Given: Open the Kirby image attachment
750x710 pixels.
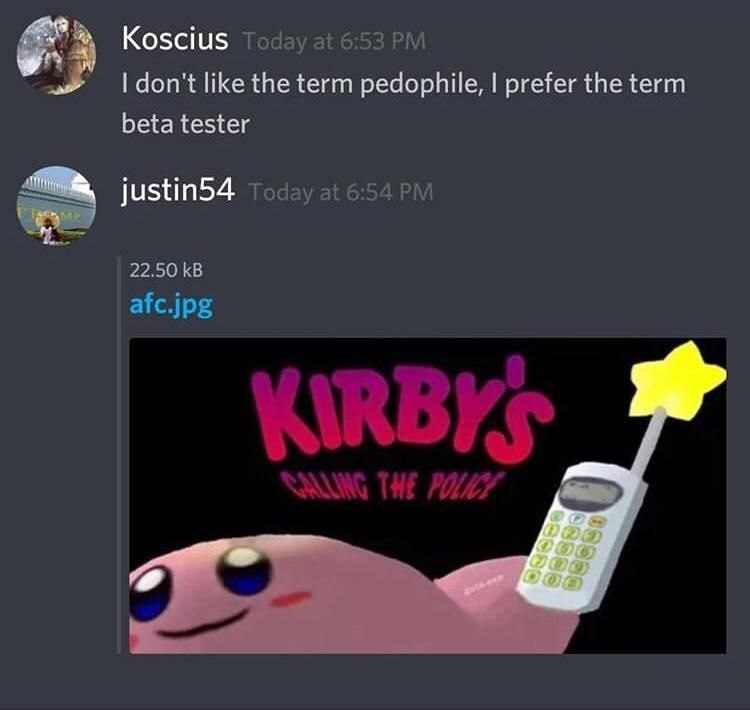Looking at the screenshot, I should pos(428,496).
